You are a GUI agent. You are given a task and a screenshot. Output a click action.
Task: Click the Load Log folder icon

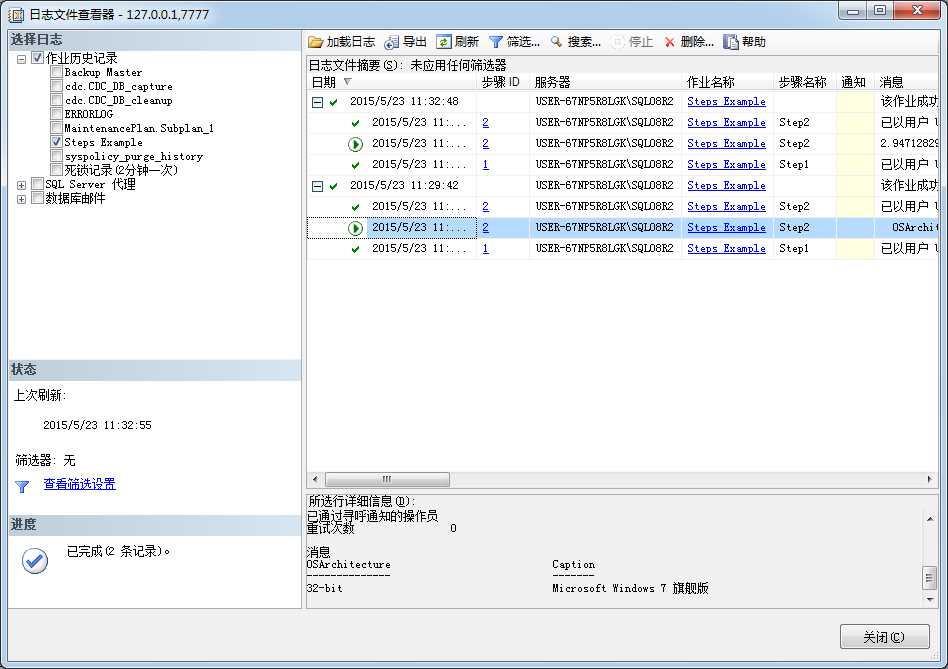pyautogui.click(x=316, y=42)
